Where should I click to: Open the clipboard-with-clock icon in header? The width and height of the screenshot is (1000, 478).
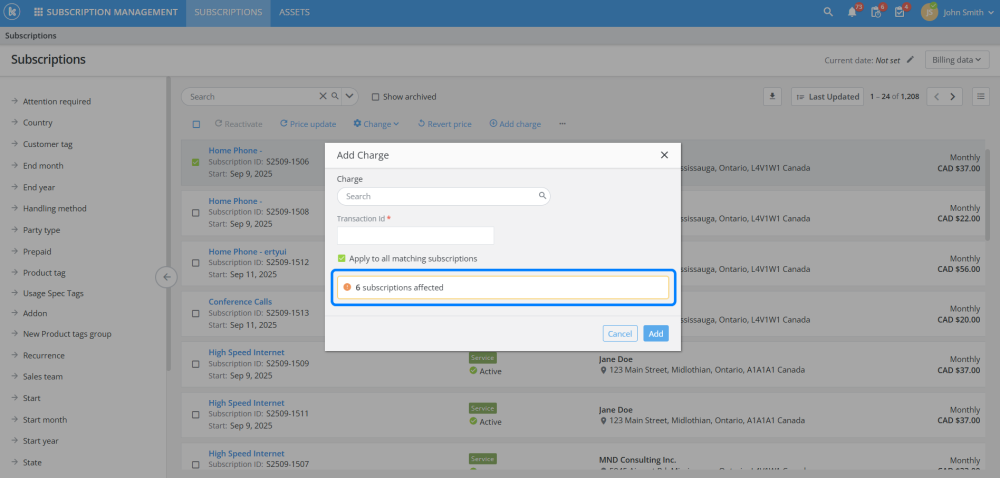pyautogui.click(x=876, y=13)
